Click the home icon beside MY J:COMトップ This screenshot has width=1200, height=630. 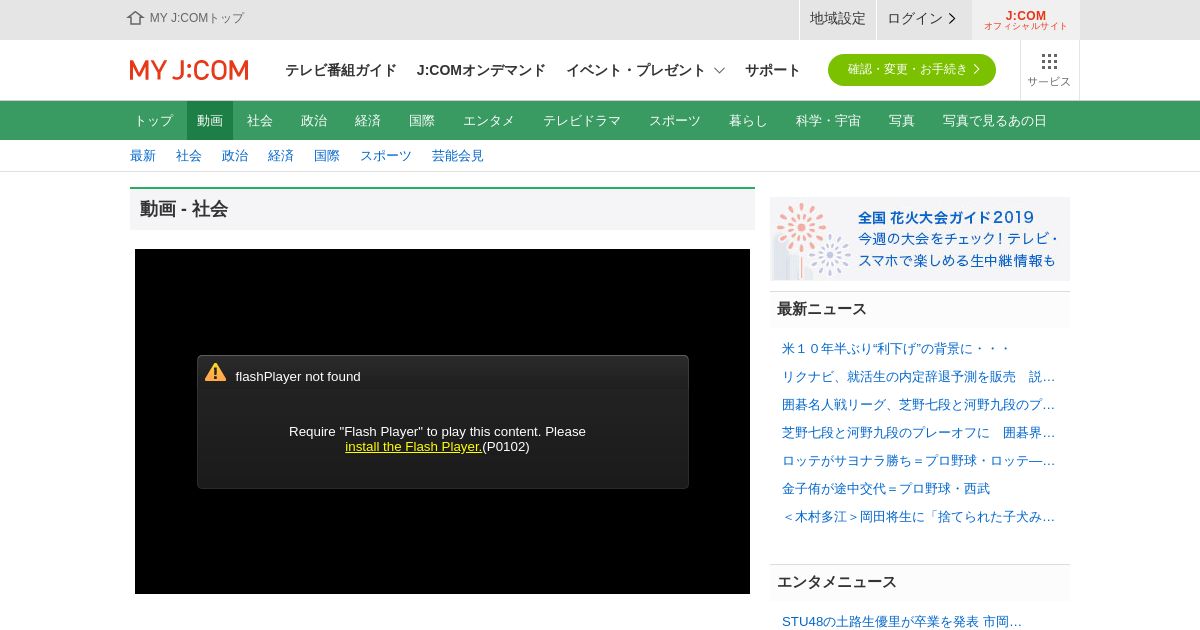(135, 18)
